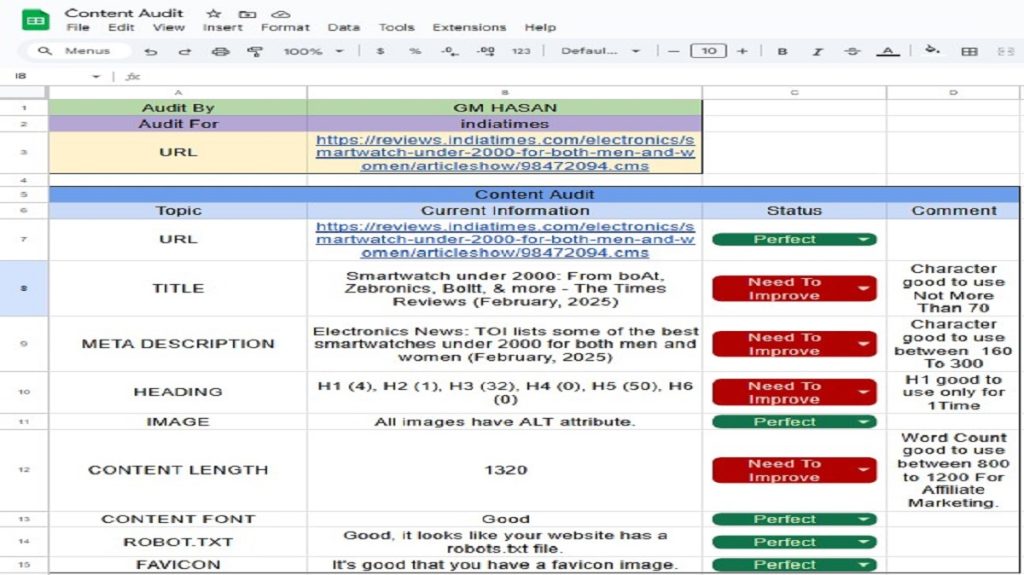Format as percent
1024x575 pixels.
[415, 51]
